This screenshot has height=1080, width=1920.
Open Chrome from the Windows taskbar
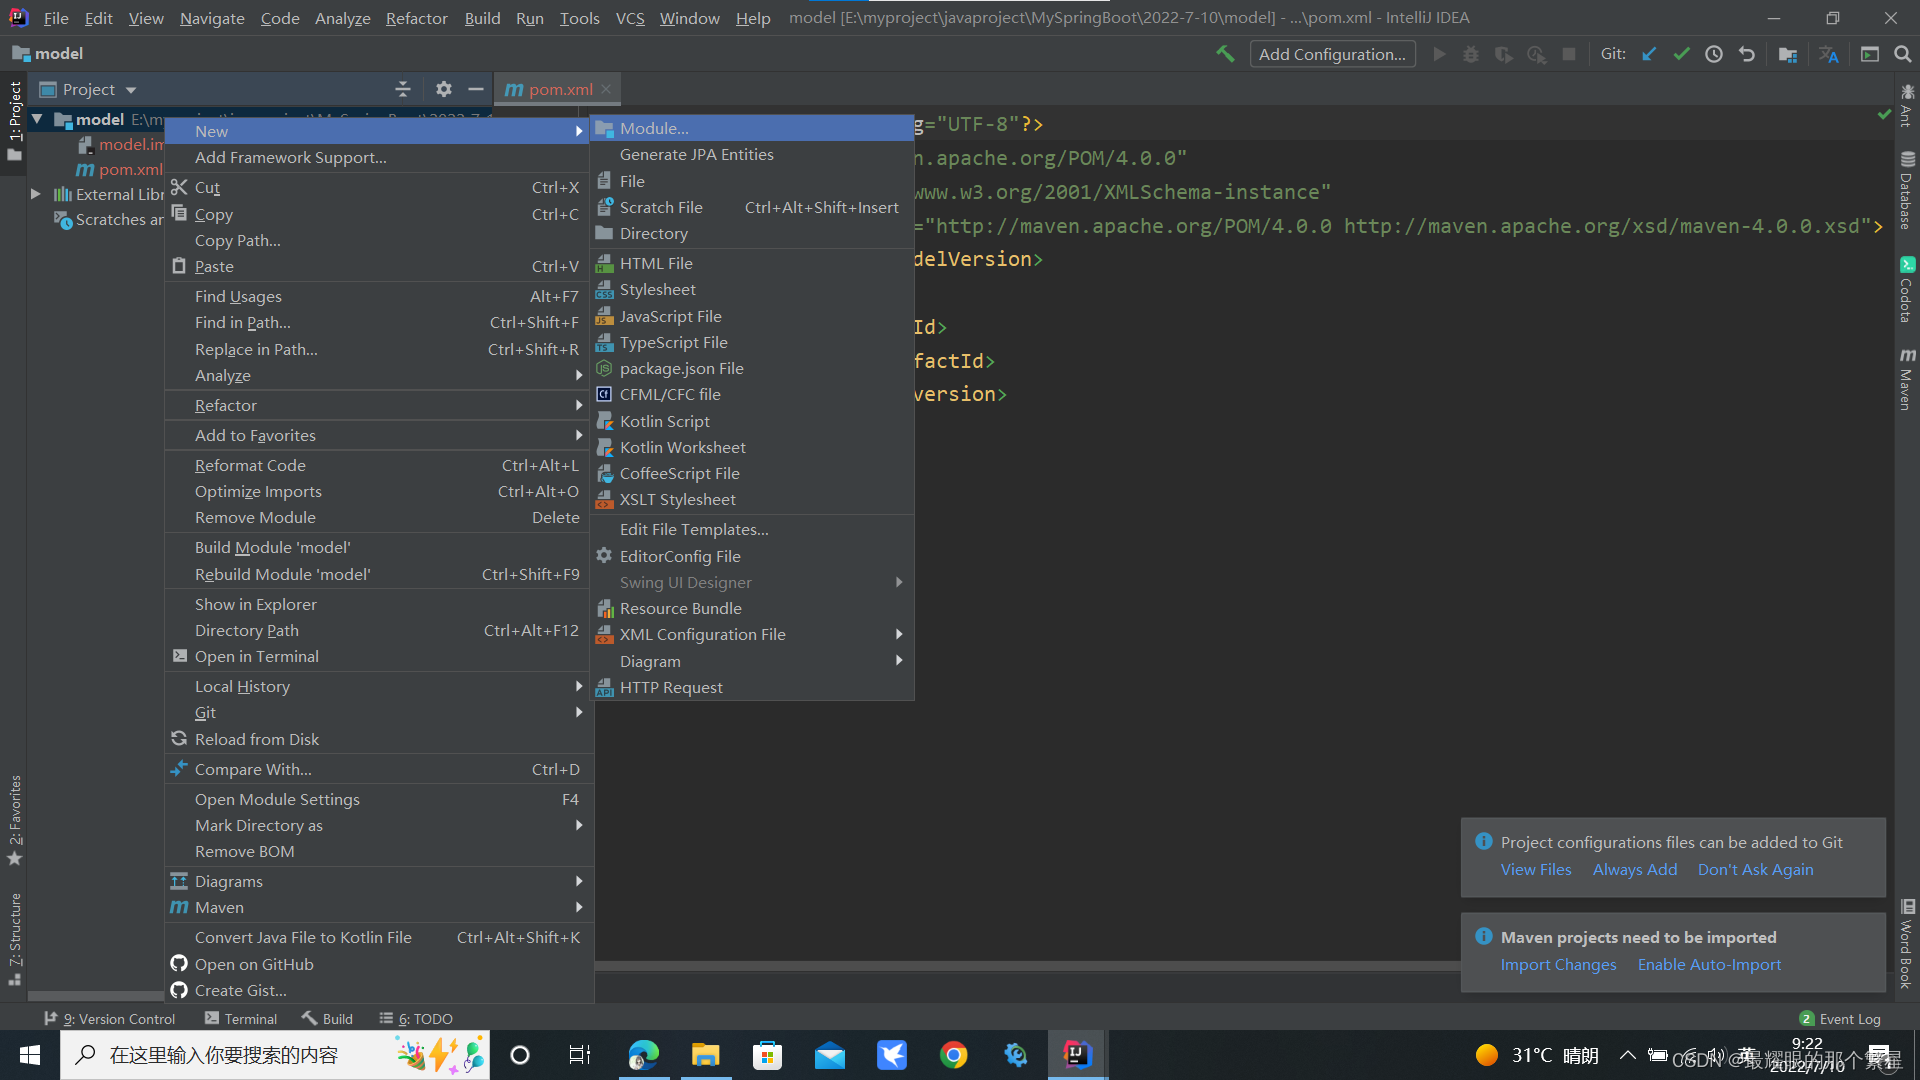(953, 1055)
